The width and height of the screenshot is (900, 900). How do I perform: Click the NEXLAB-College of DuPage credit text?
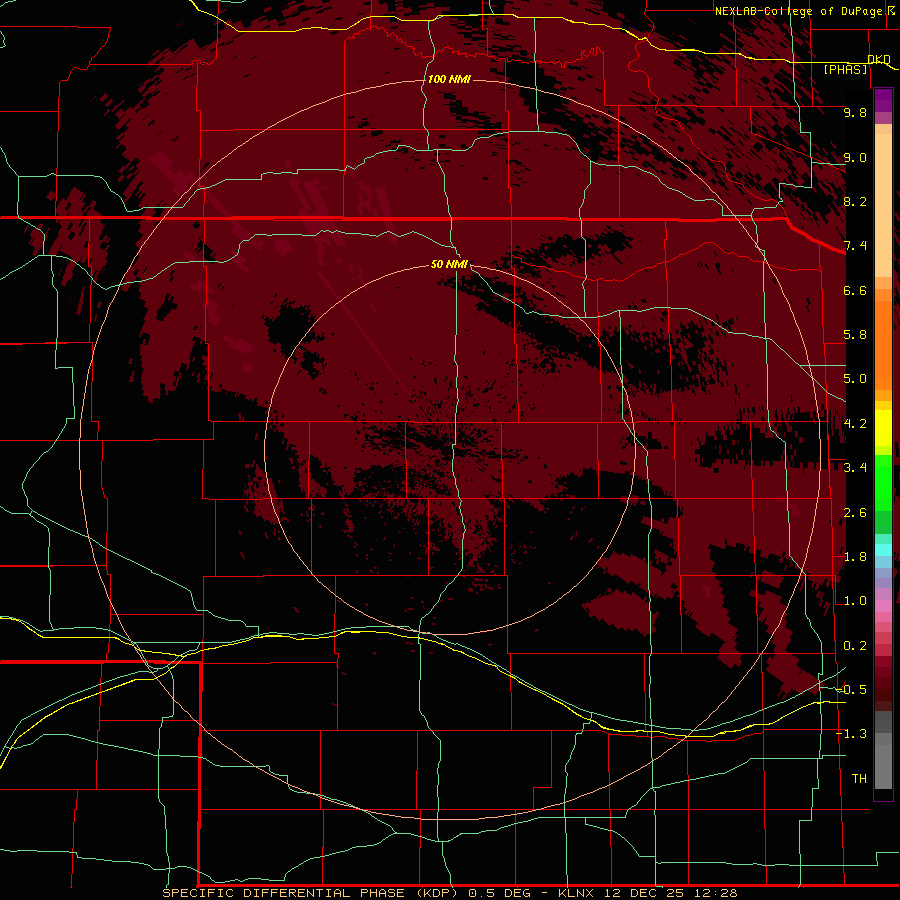pyautogui.click(x=798, y=11)
